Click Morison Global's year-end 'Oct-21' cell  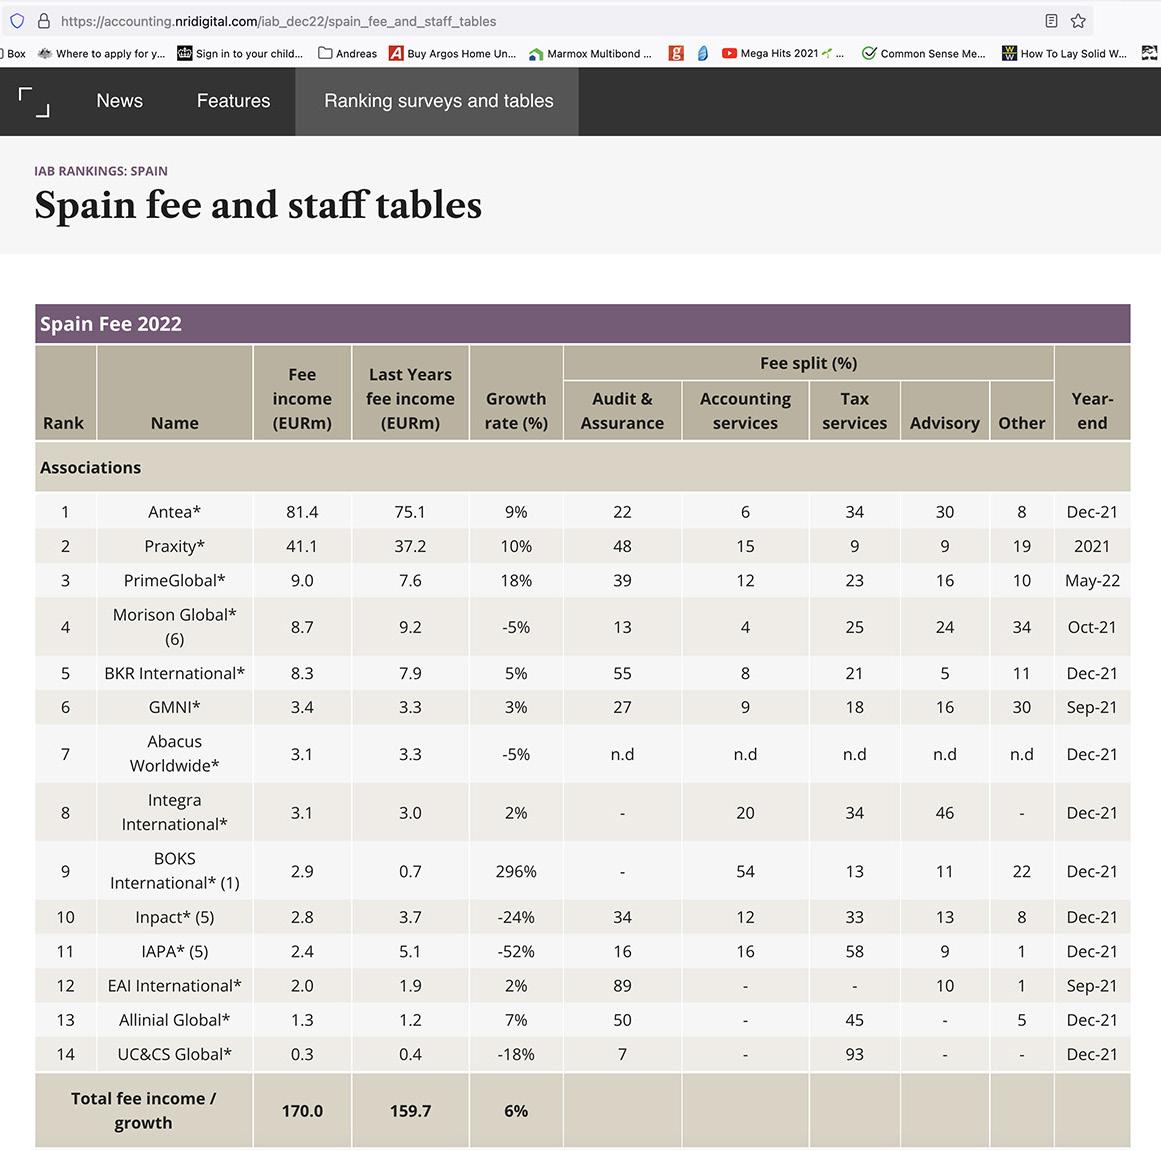coord(1092,626)
